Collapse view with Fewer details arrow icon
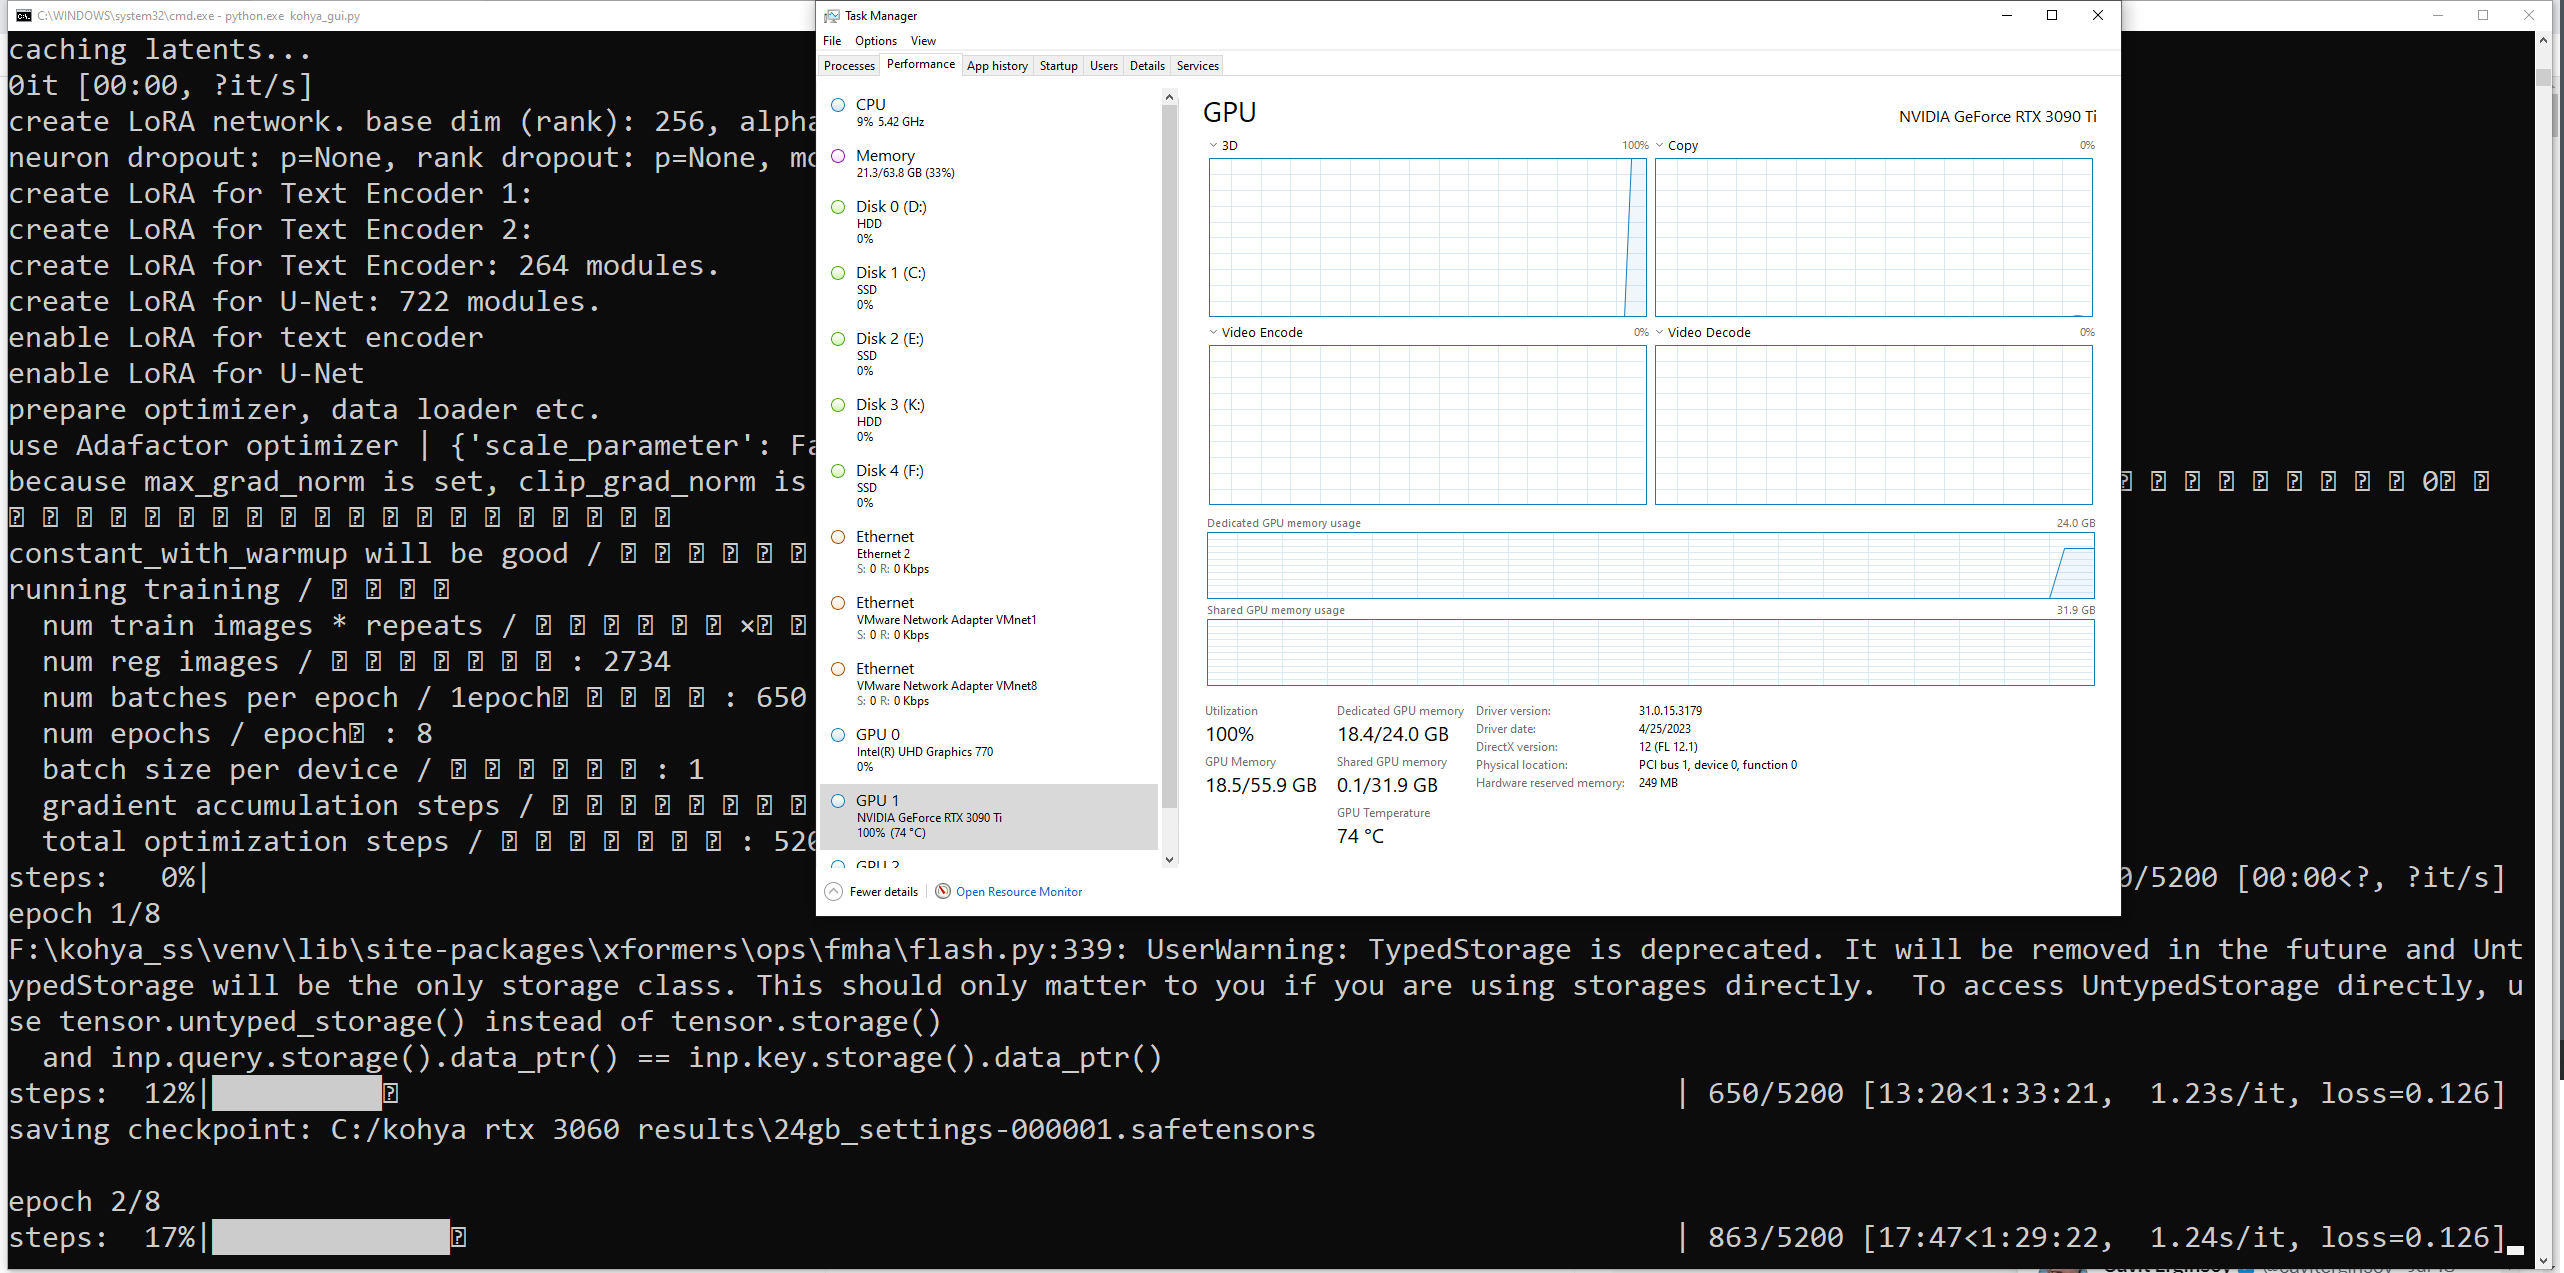Screen dimensions: 2564x1273 (x=834, y=891)
